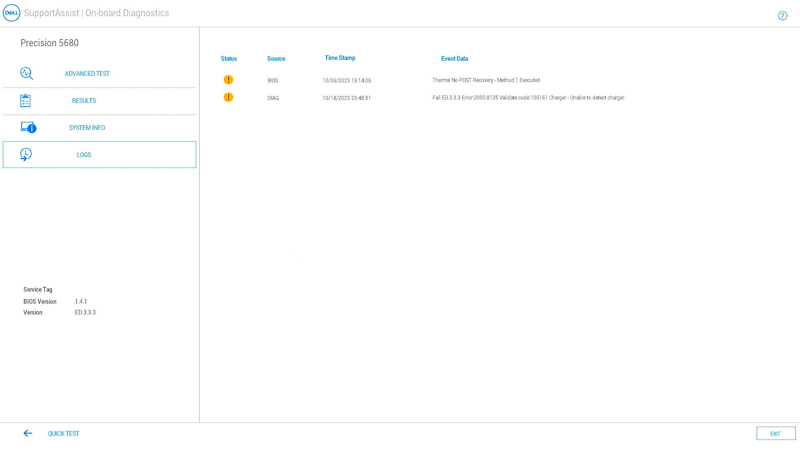Select the Logs menu item

[99, 155]
